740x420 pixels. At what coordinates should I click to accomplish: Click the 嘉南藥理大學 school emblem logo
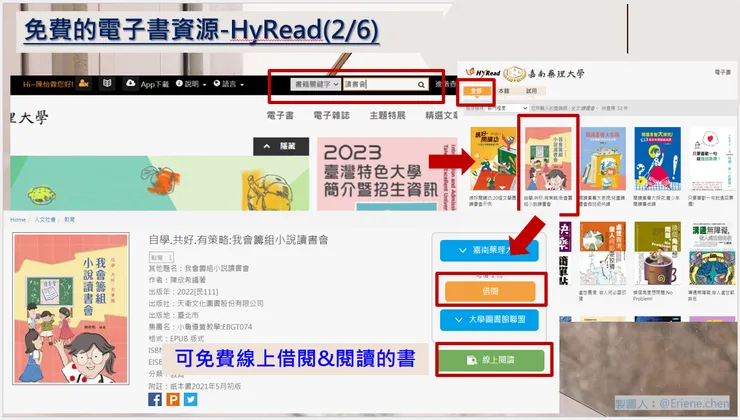pyautogui.click(x=514, y=74)
